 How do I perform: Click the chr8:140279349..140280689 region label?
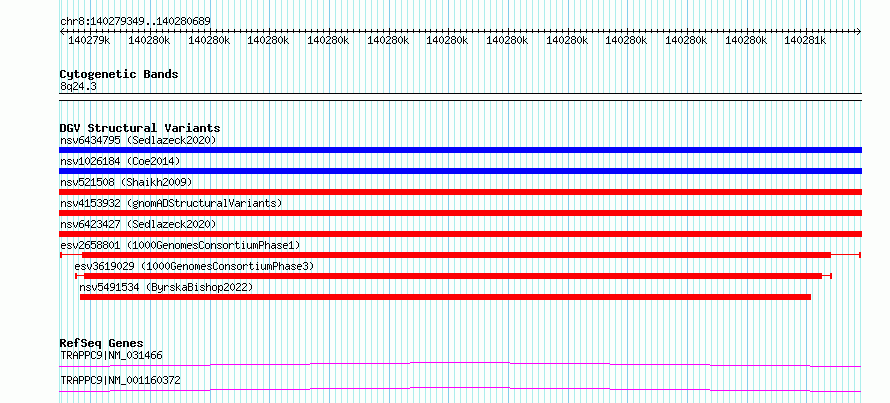coord(135,21)
